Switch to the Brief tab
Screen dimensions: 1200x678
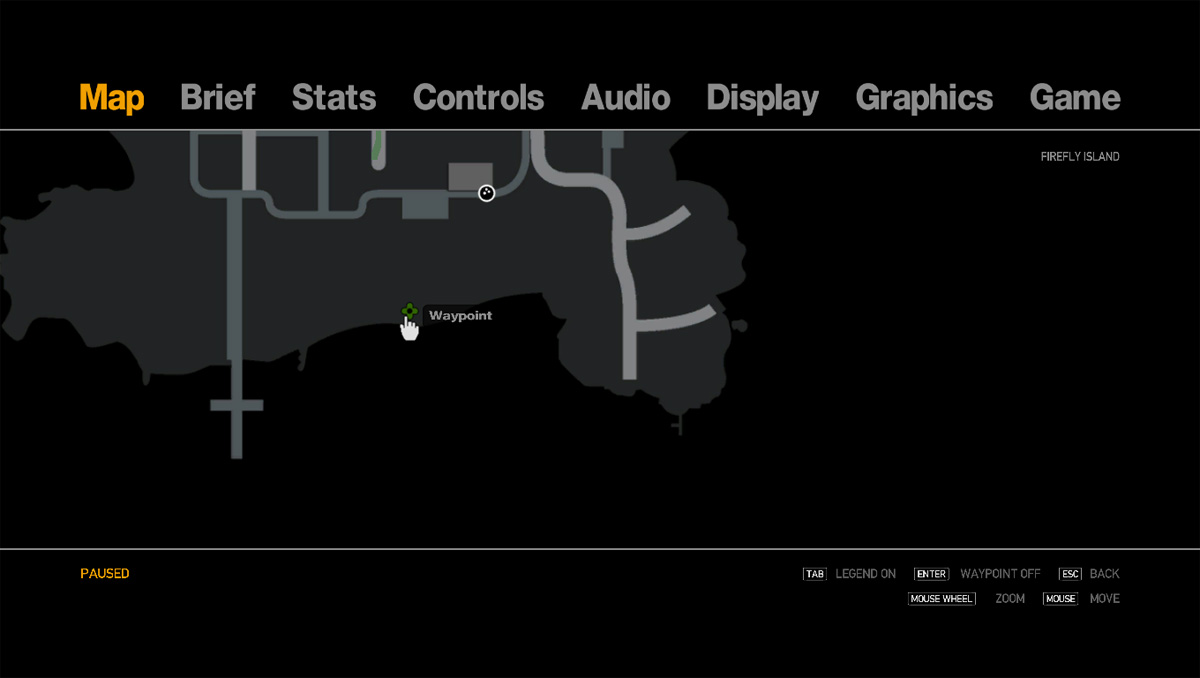point(218,98)
